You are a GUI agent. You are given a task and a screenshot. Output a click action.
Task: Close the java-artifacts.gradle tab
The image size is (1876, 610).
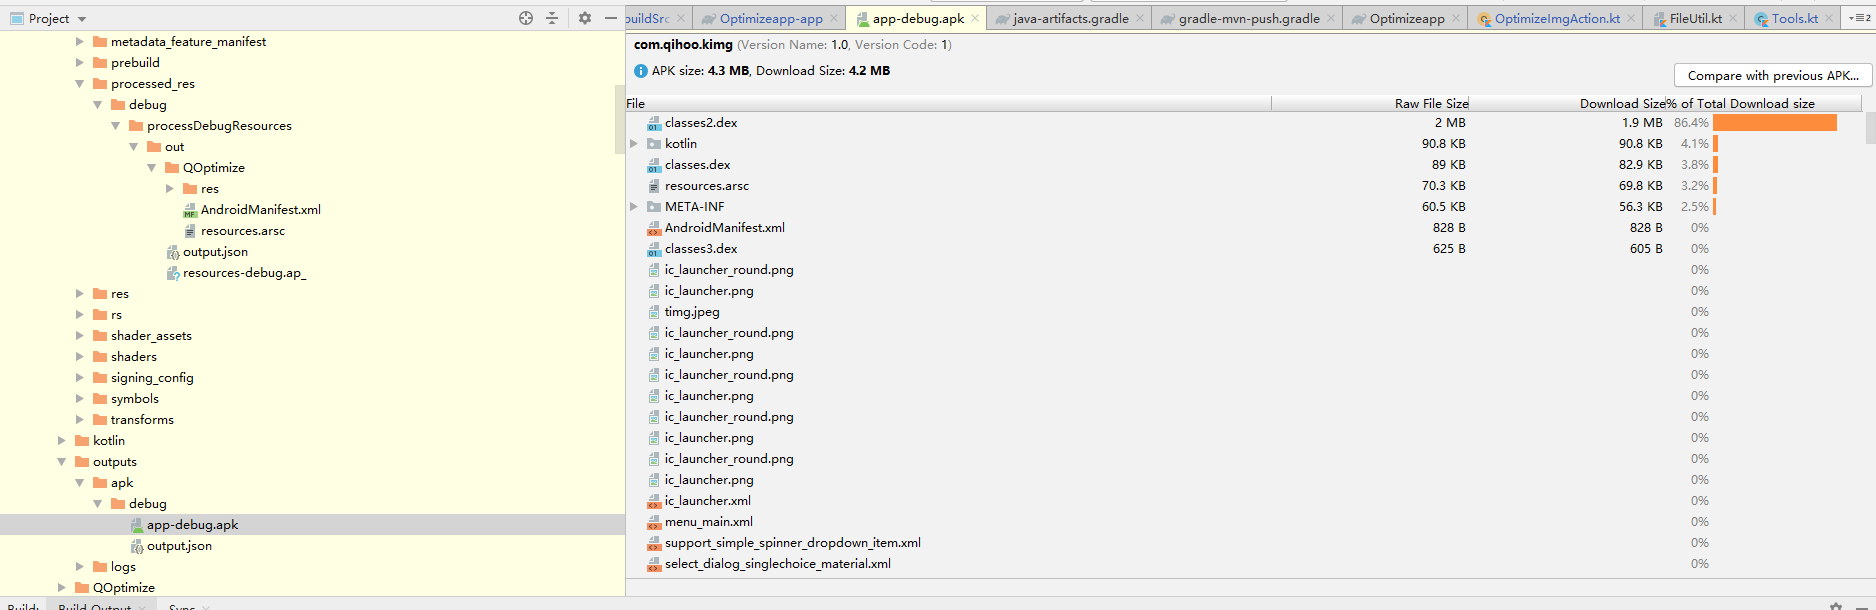point(1140,18)
